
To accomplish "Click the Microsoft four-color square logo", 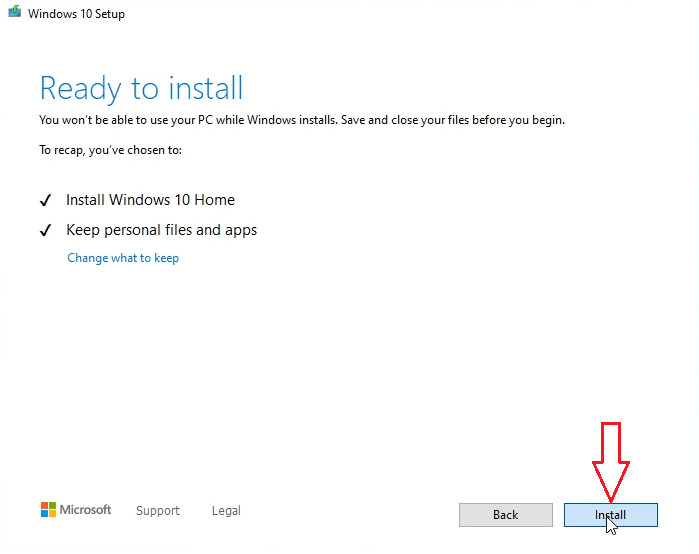I will pyautogui.click(x=48, y=509).
